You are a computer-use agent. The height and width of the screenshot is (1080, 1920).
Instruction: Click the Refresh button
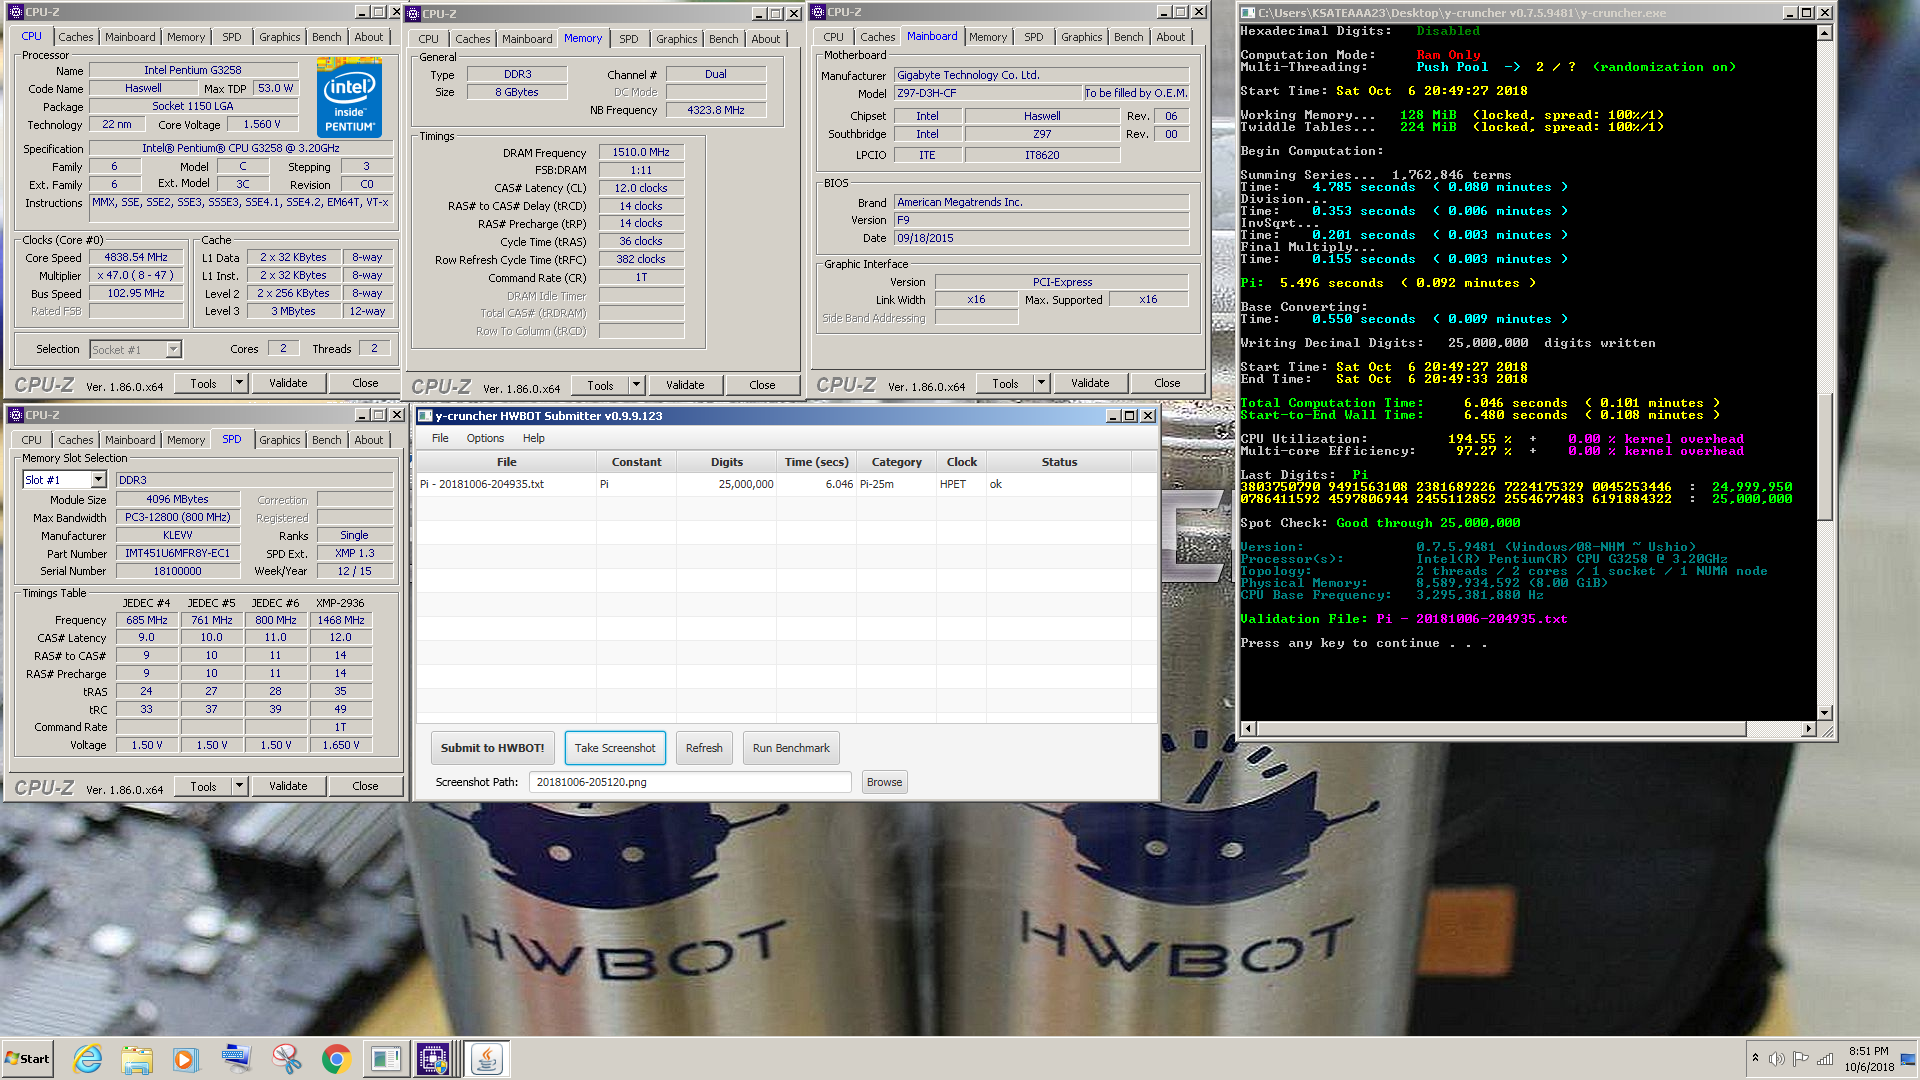point(704,748)
